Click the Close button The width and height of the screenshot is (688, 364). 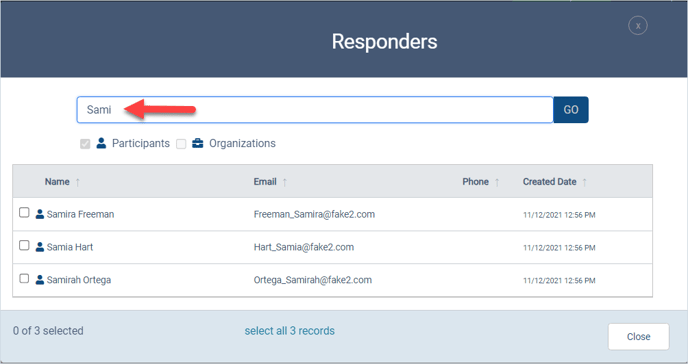[x=638, y=336]
